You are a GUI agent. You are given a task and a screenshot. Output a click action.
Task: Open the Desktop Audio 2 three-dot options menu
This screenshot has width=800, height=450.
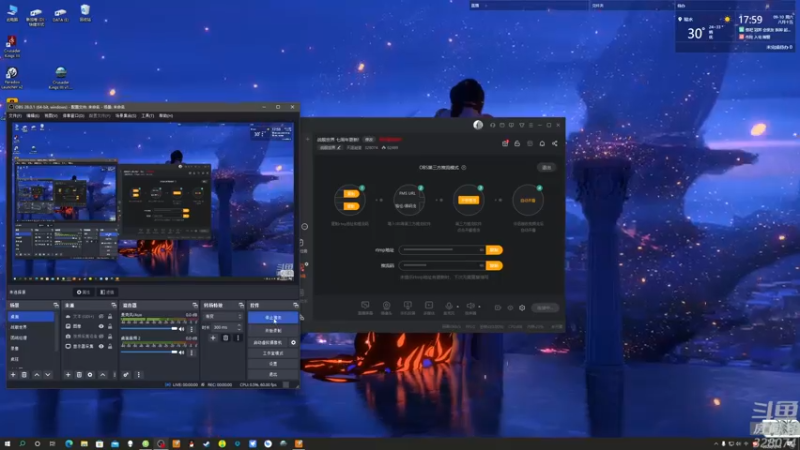coord(192,352)
